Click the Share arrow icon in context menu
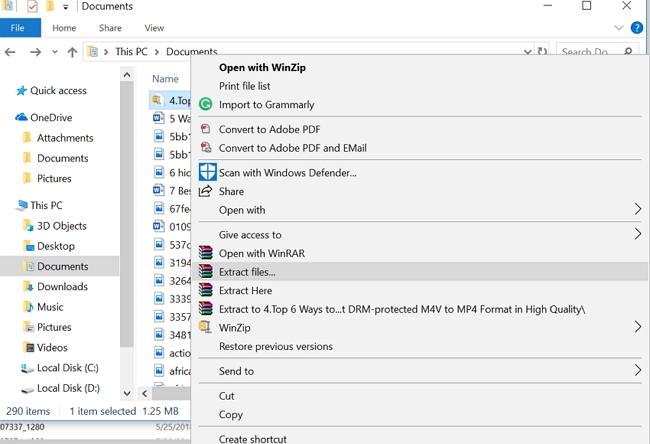The image size is (650, 444). tap(205, 191)
